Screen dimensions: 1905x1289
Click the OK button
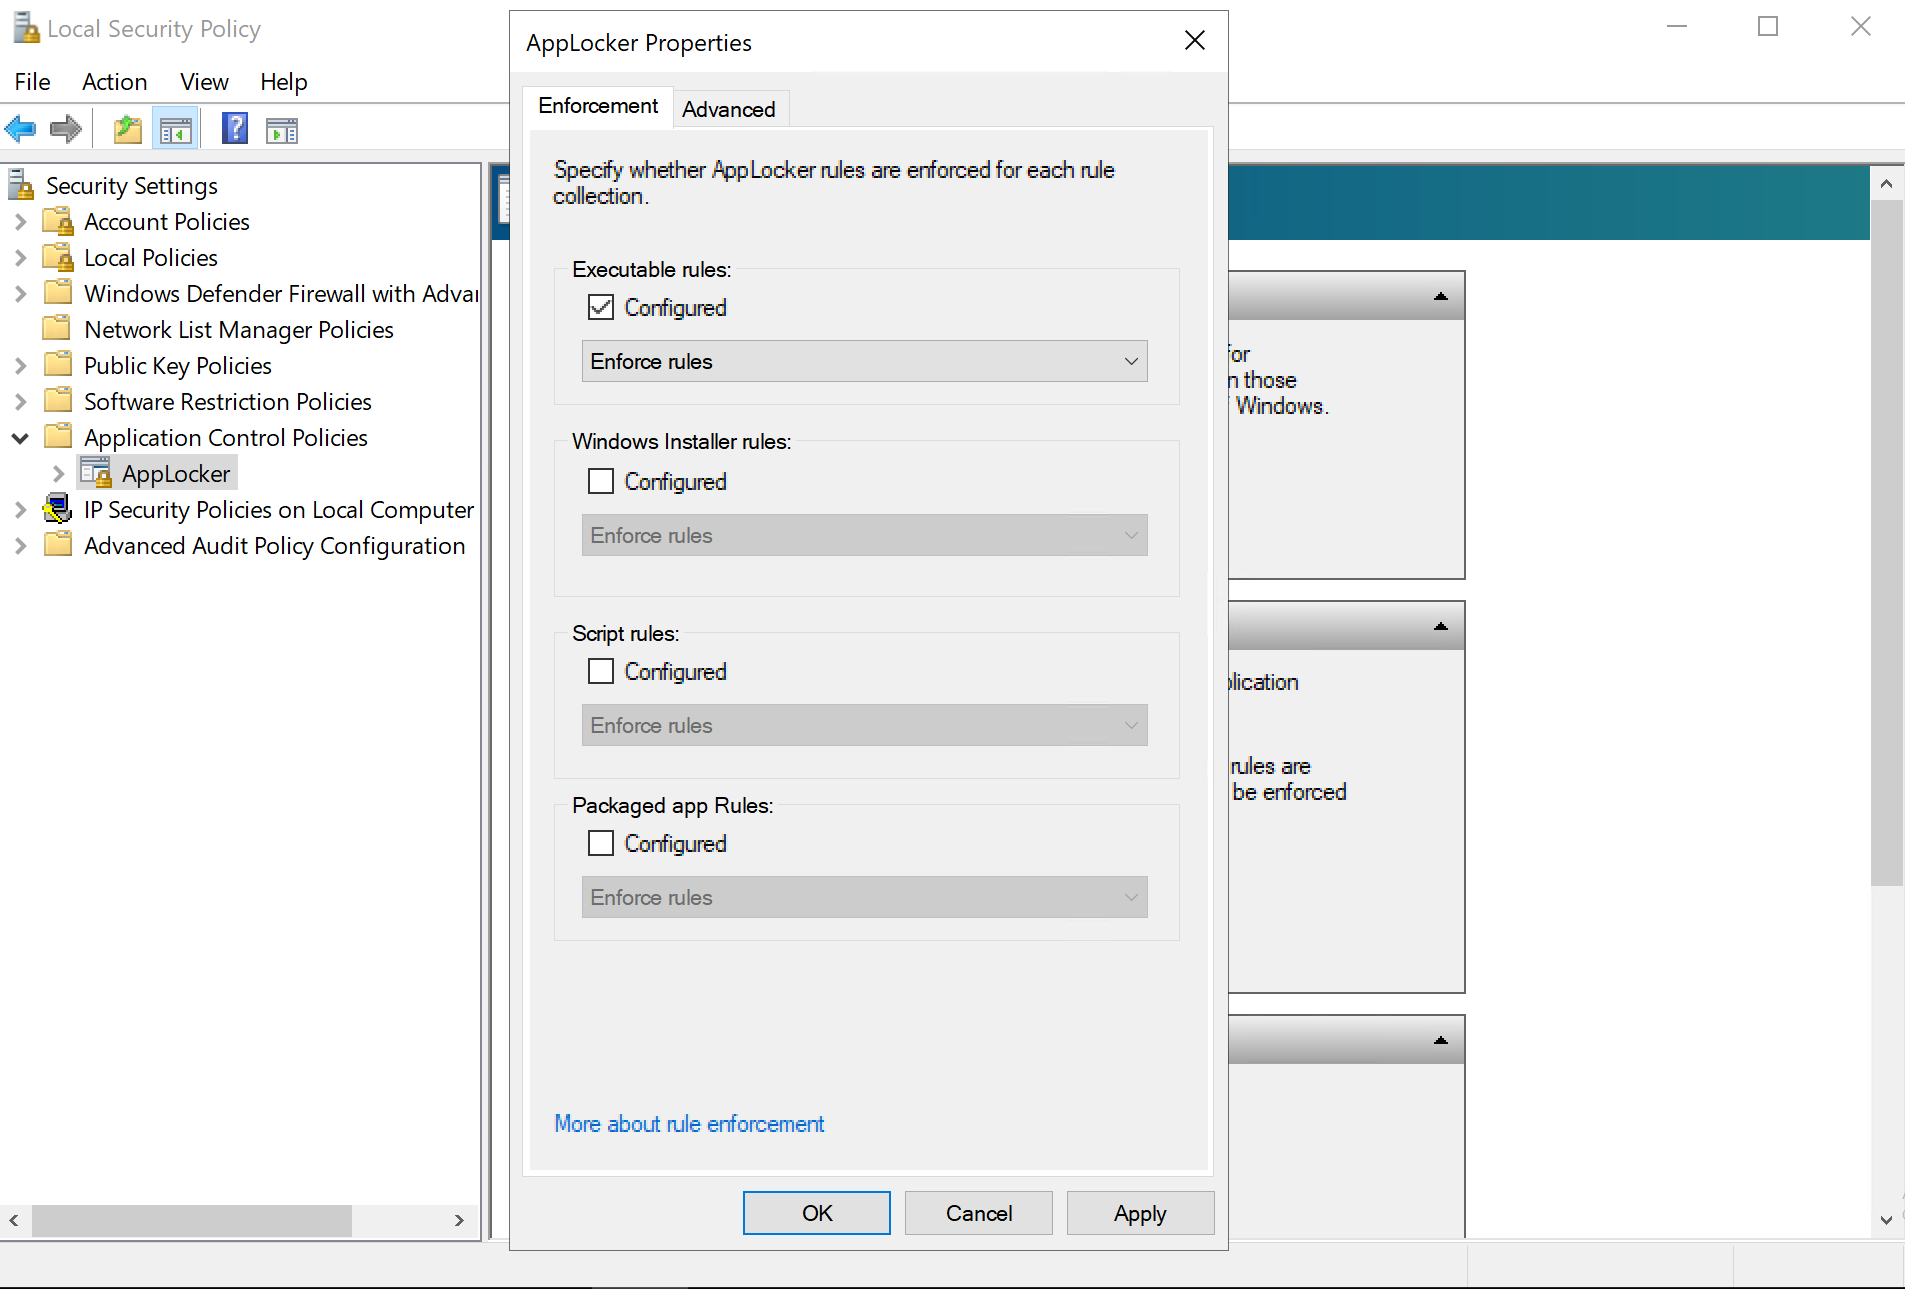tap(816, 1213)
